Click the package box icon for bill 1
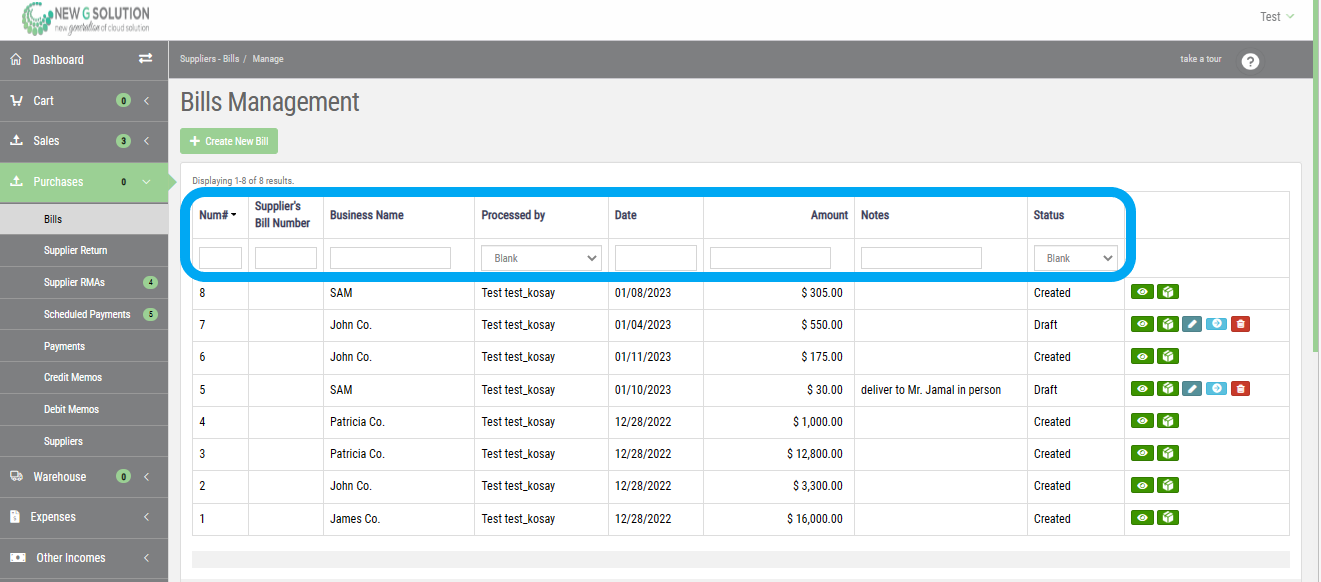 point(1167,518)
